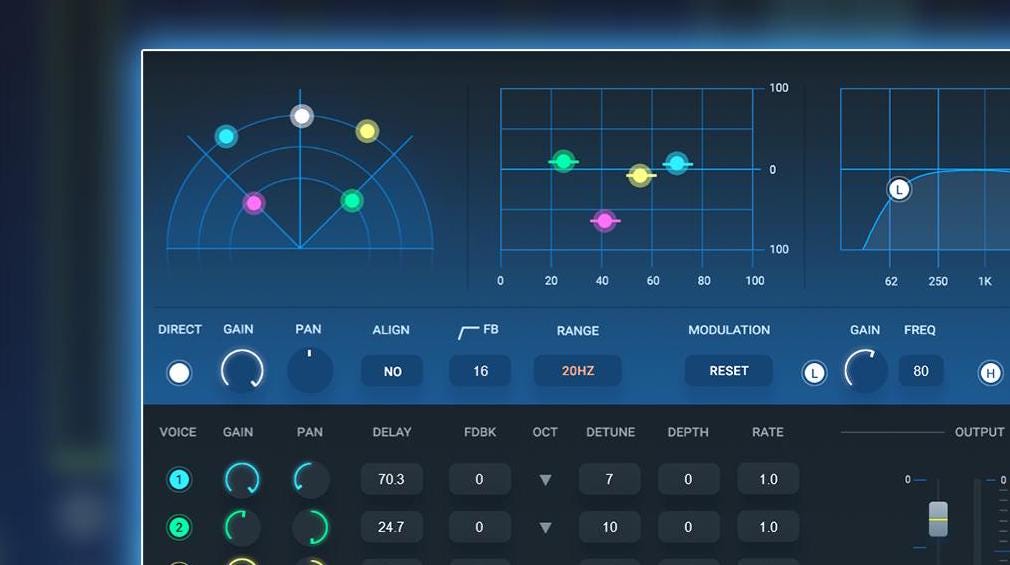Click the FB value 16 field

pos(480,371)
